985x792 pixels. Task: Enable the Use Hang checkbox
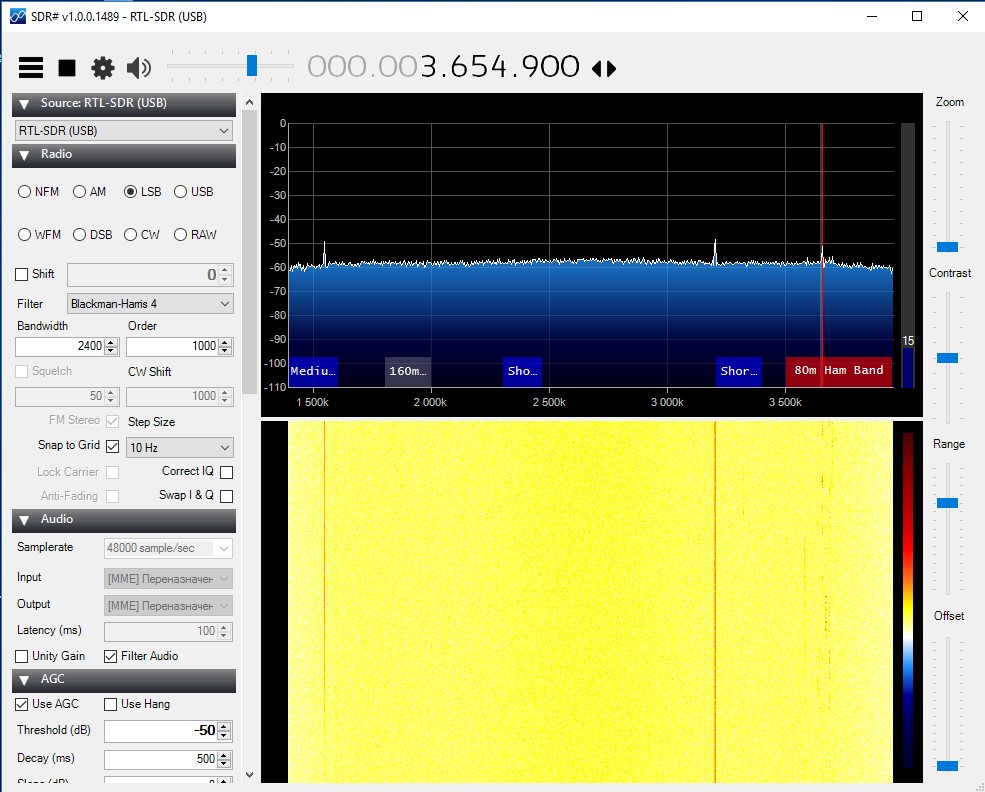pos(111,705)
